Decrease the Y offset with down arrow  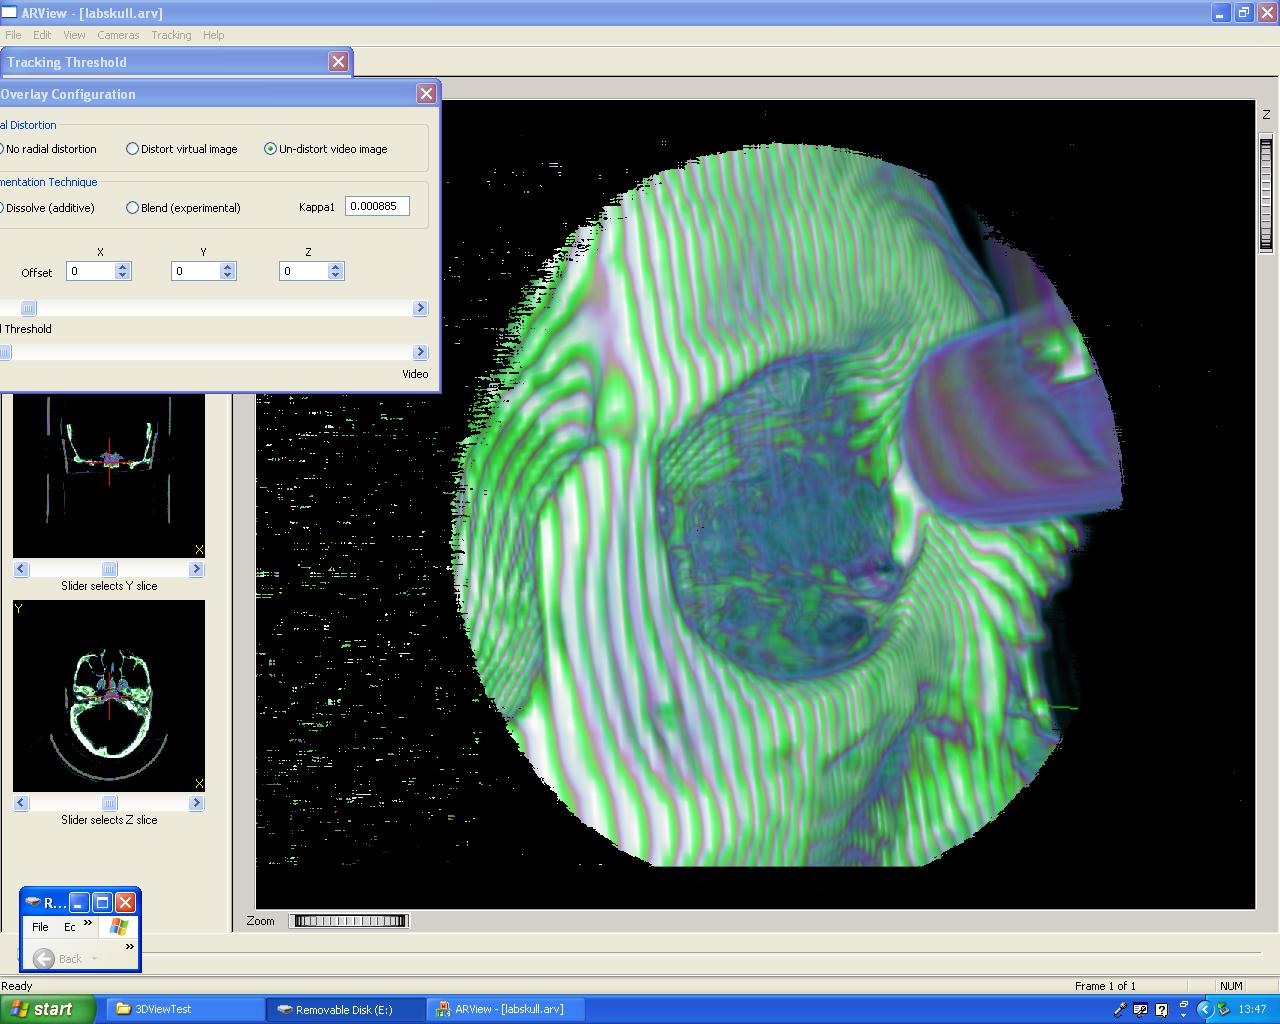click(228, 276)
